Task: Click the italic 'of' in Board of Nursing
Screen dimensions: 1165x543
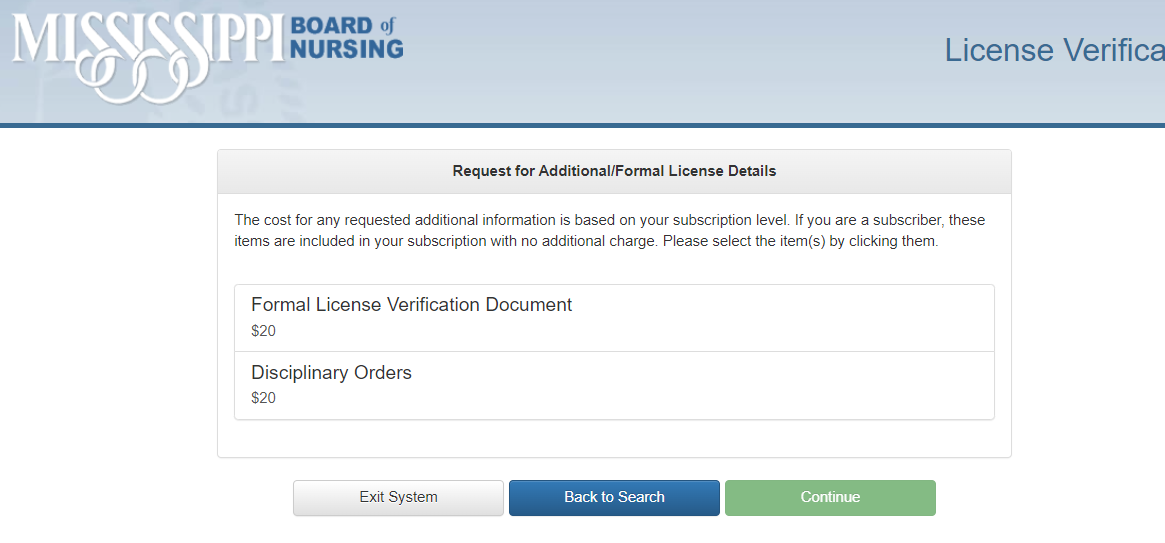Action: (386, 25)
